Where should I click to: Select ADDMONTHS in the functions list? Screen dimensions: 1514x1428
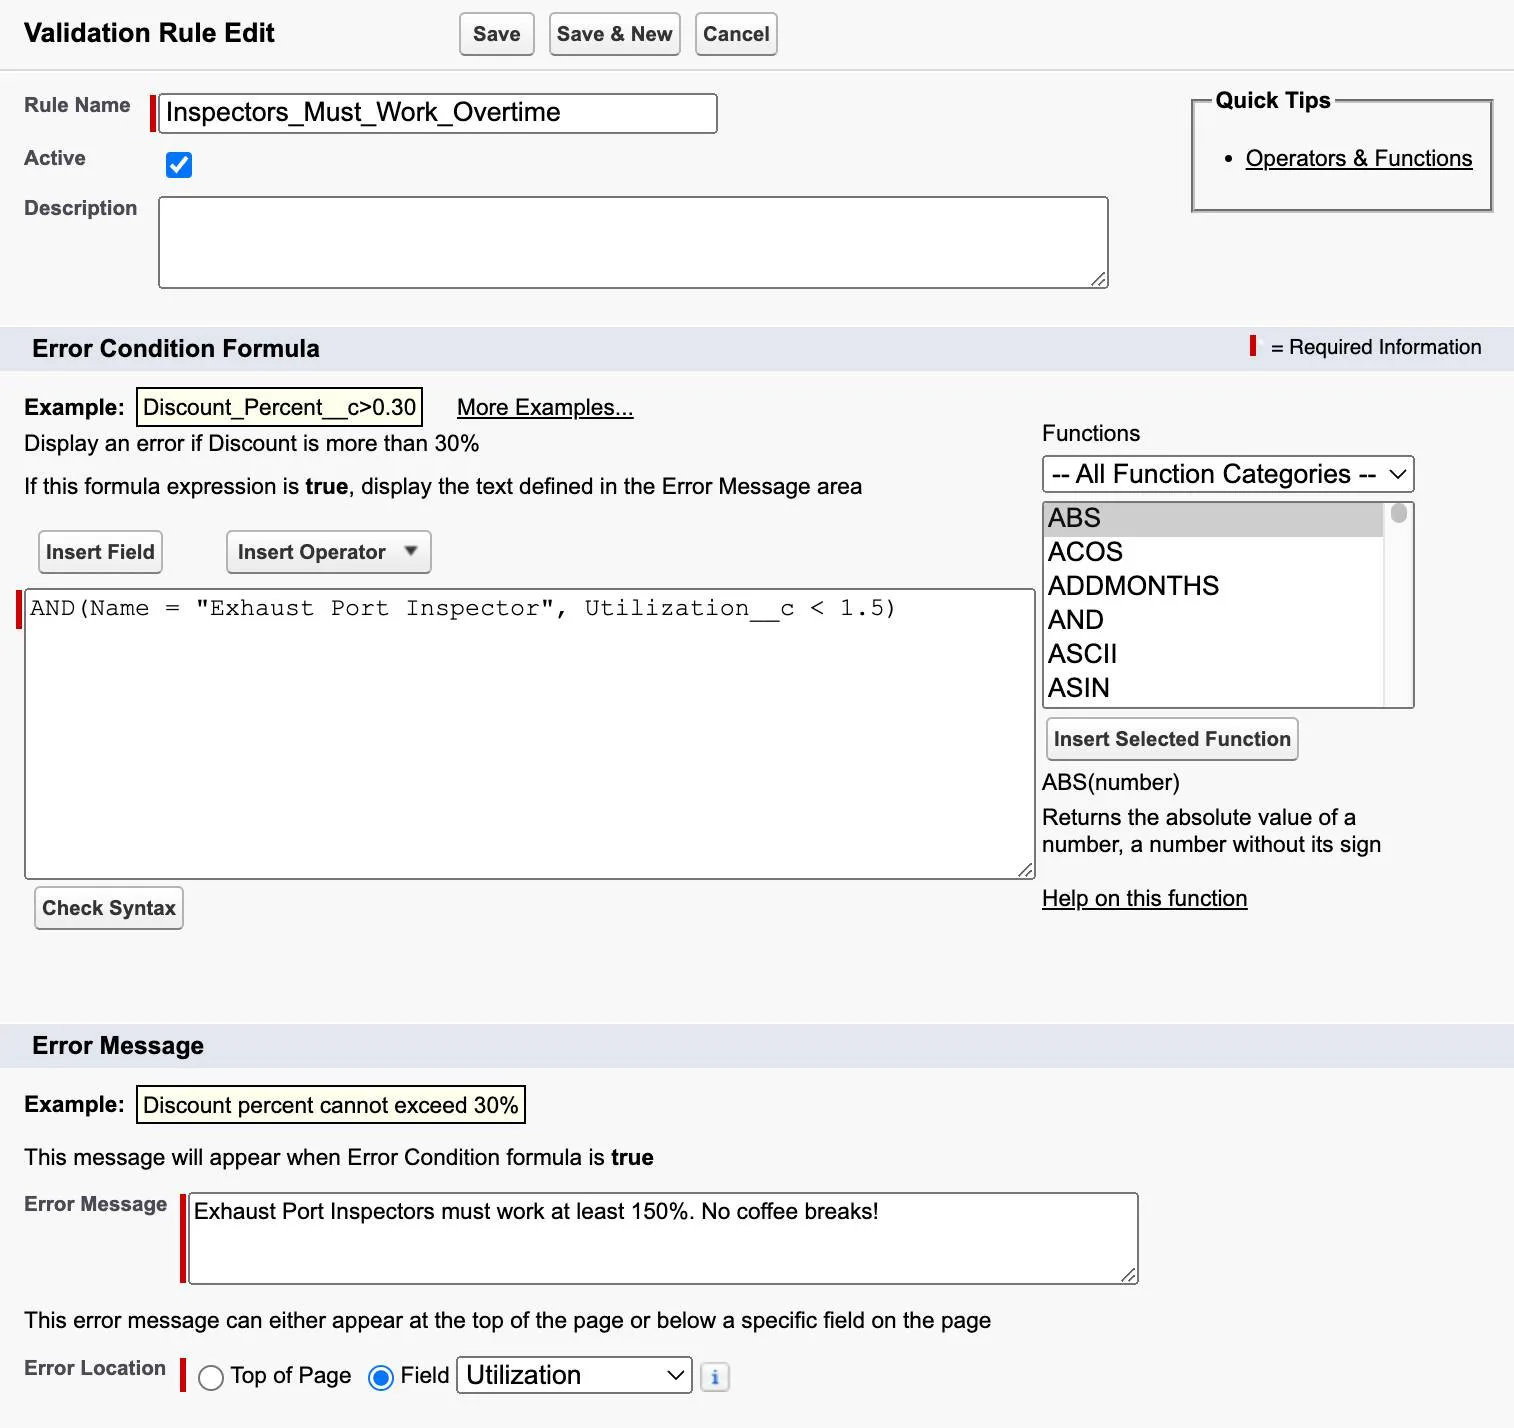[1214, 586]
